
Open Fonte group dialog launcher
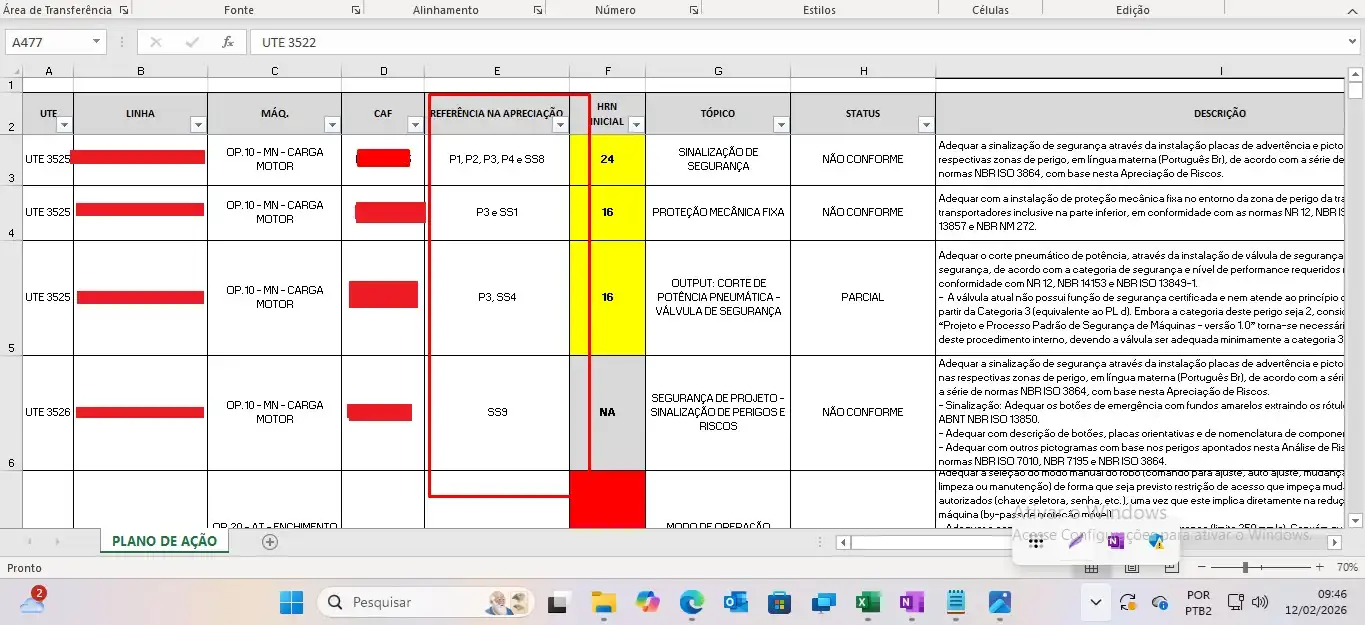tap(356, 10)
